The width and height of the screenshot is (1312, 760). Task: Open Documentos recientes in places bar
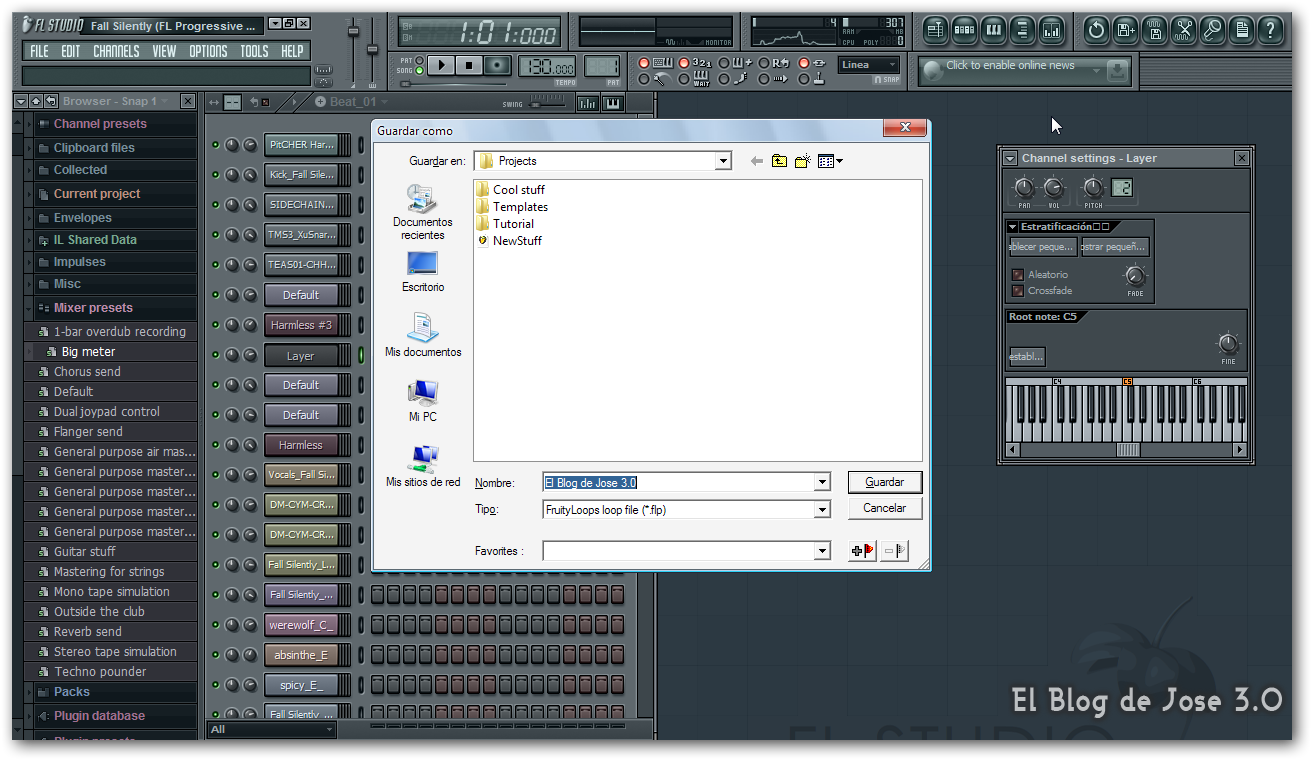coord(423,212)
